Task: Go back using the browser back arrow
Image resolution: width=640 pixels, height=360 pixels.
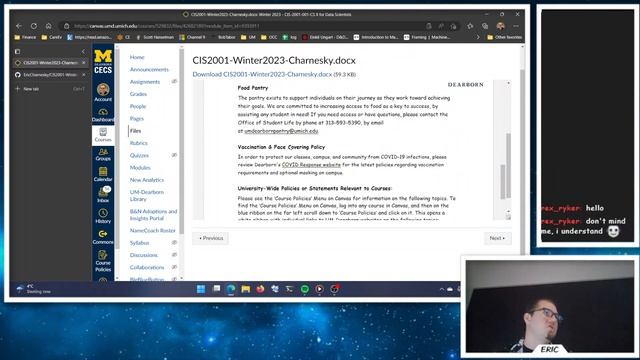Action: tap(19, 26)
